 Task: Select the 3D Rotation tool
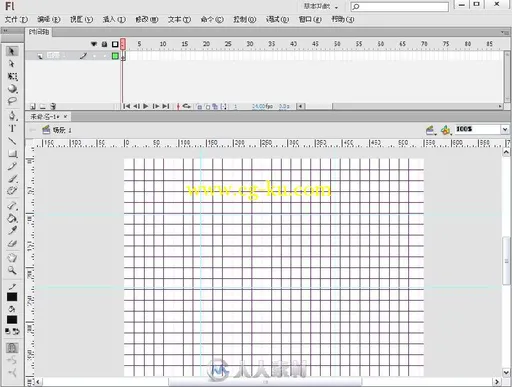[x=12, y=89]
